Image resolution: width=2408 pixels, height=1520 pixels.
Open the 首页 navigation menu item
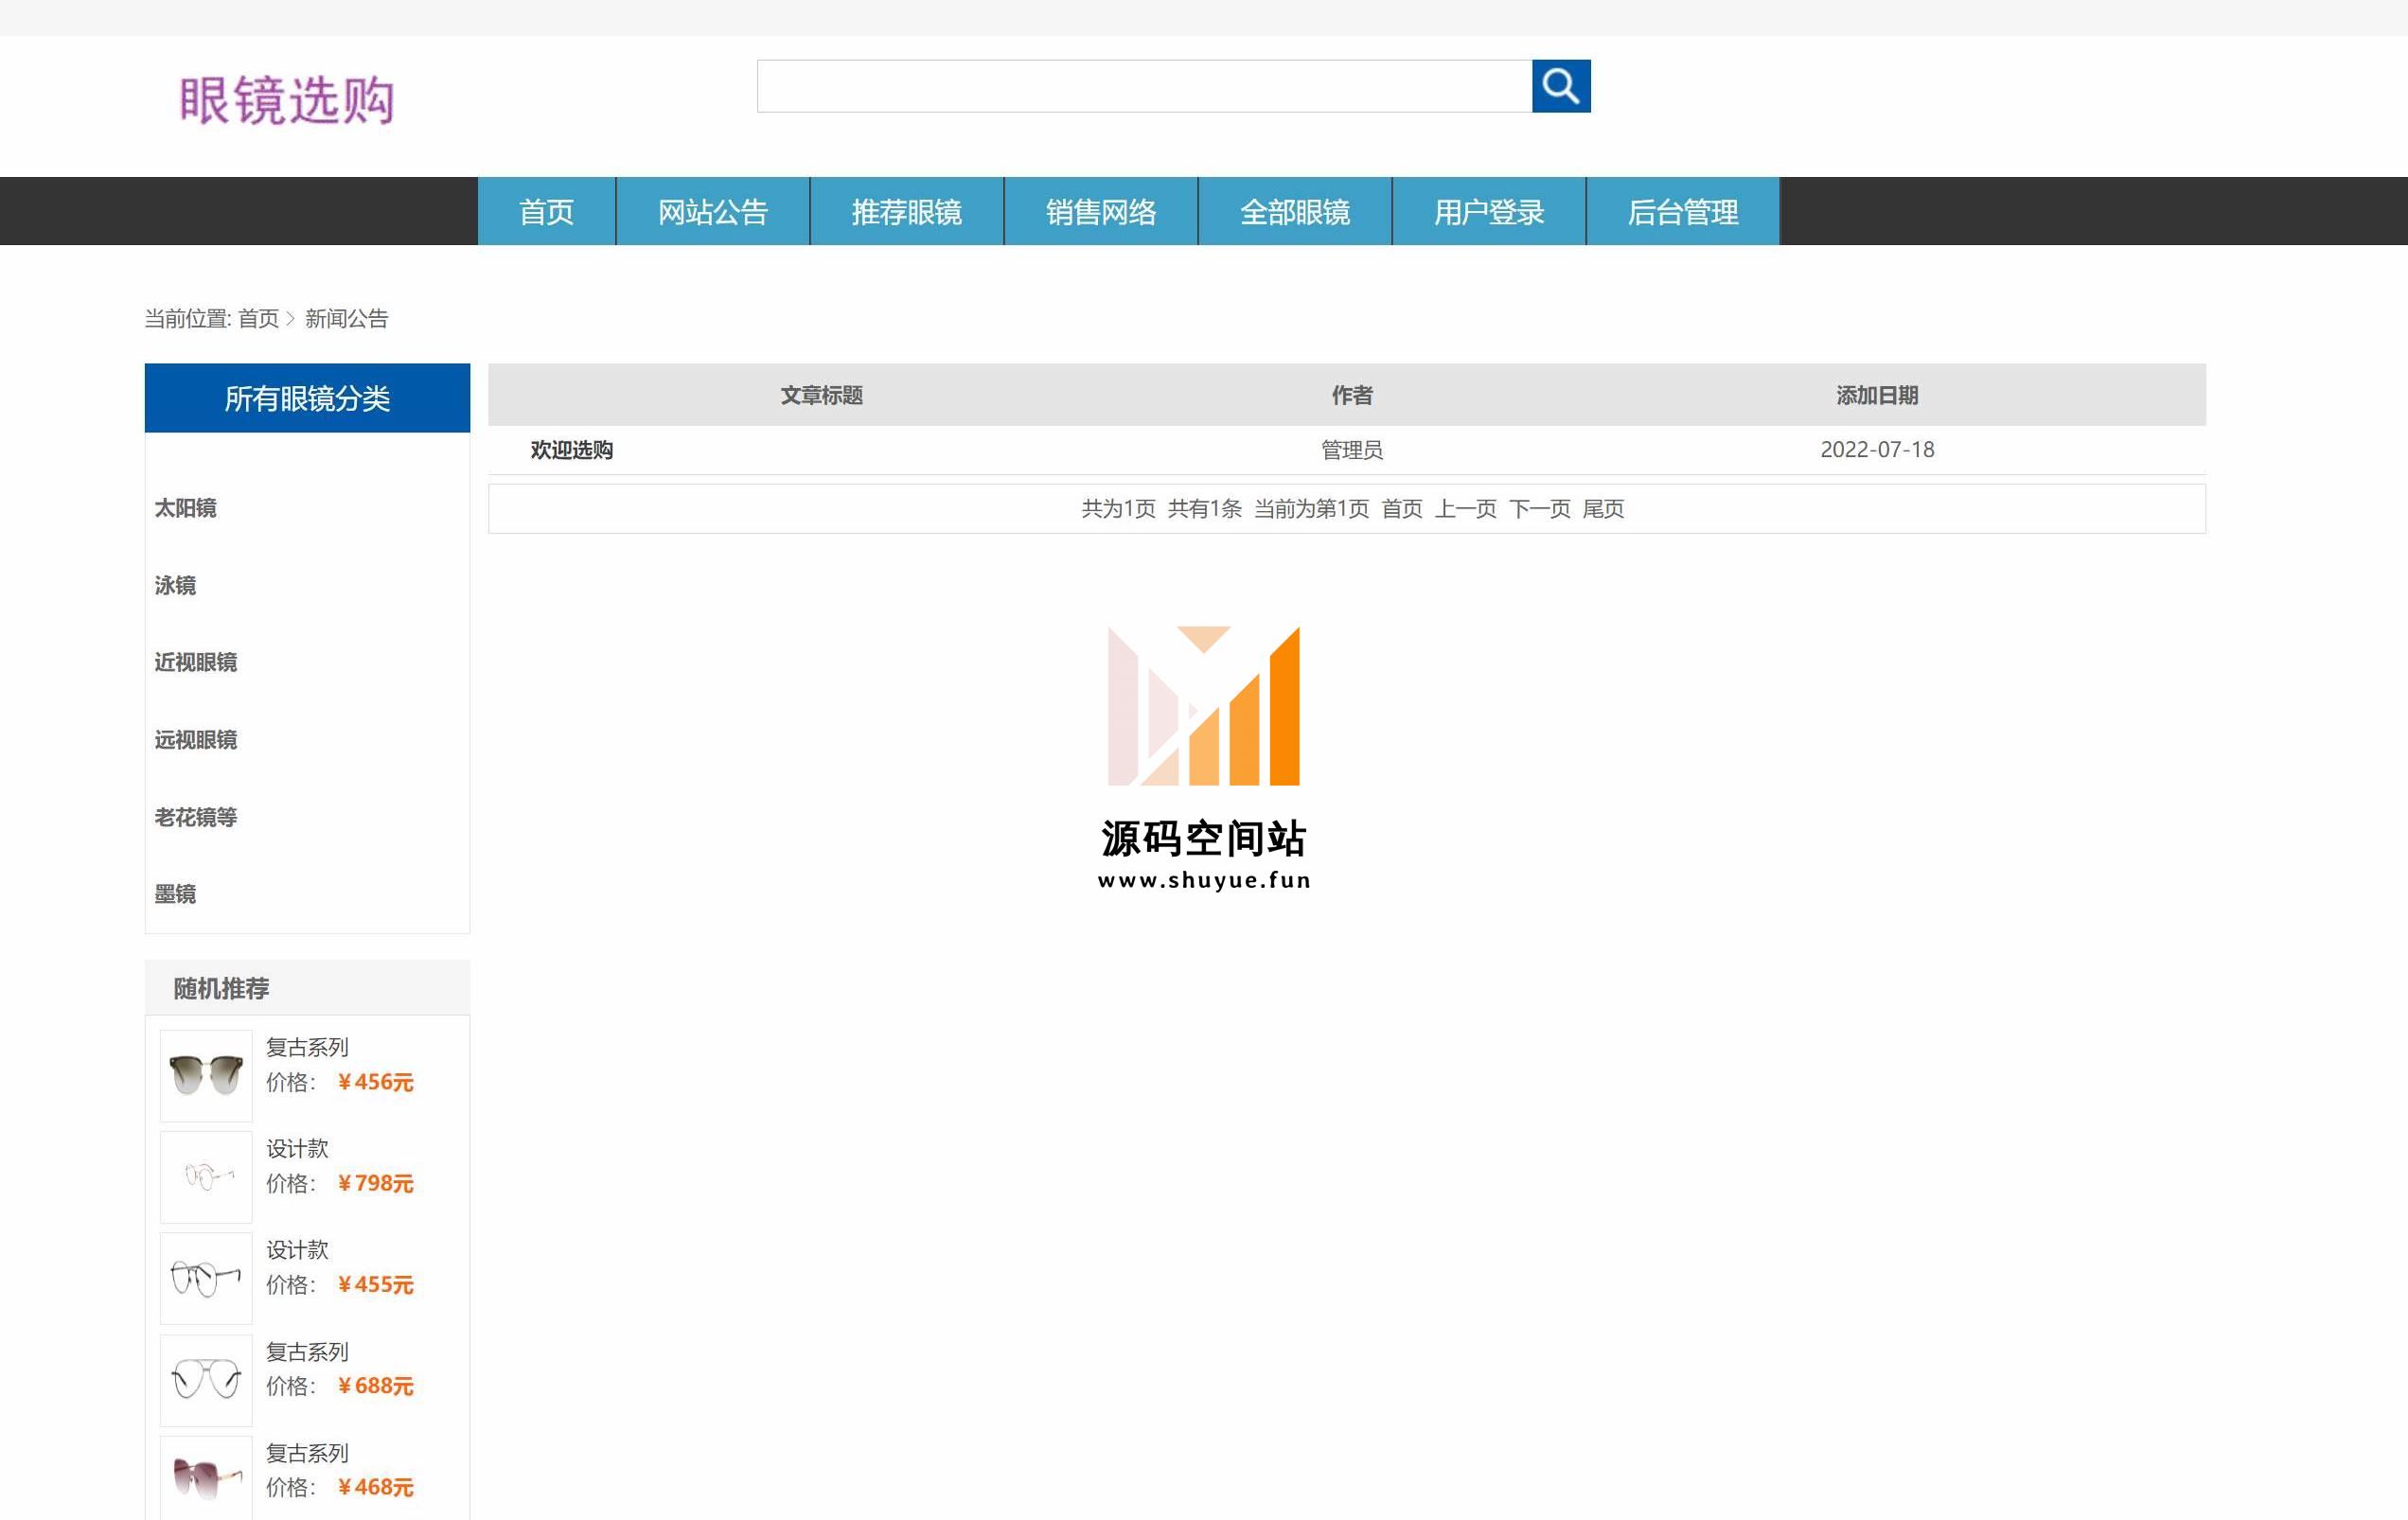(546, 211)
